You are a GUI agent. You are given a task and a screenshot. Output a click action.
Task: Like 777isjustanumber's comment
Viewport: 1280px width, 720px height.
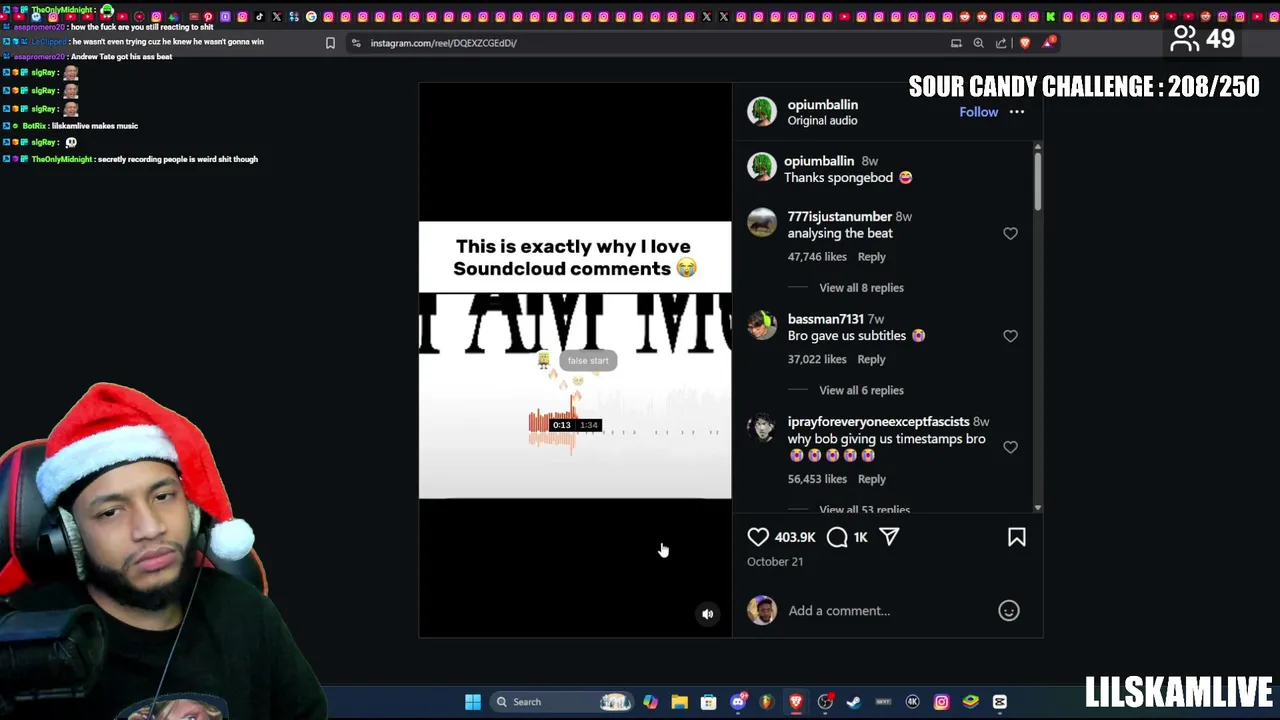1010,233
